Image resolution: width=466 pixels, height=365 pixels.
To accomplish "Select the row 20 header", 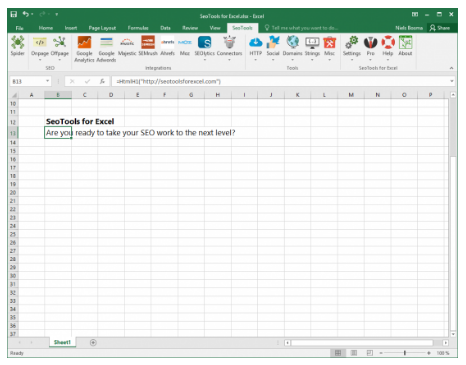I will click(x=13, y=192).
